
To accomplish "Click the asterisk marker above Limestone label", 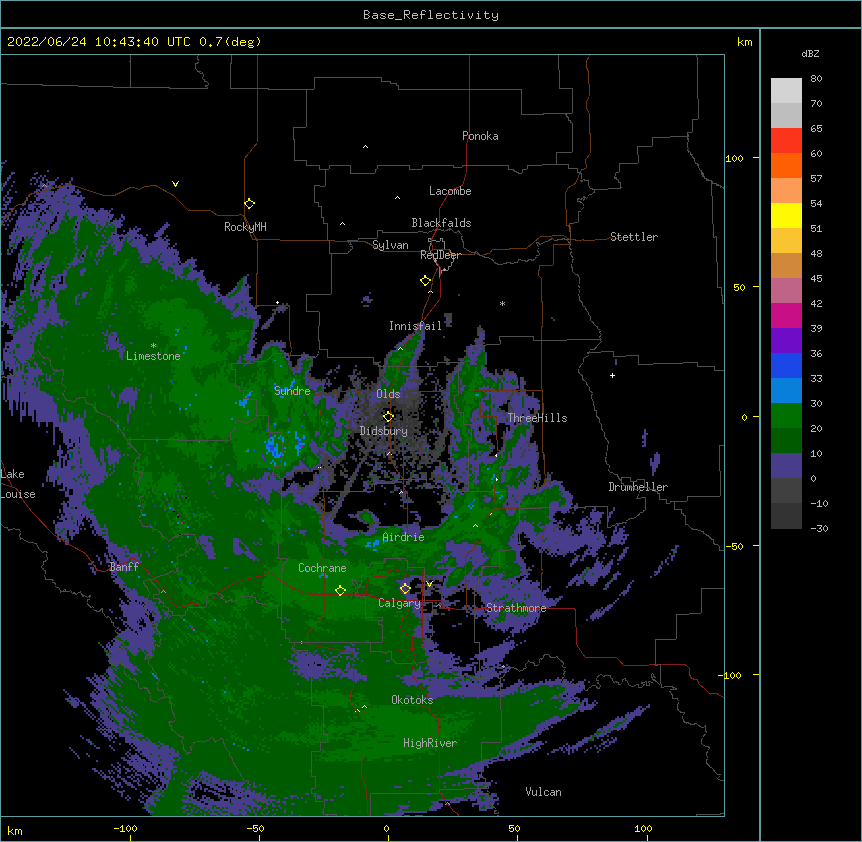I will click(x=153, y=346).
